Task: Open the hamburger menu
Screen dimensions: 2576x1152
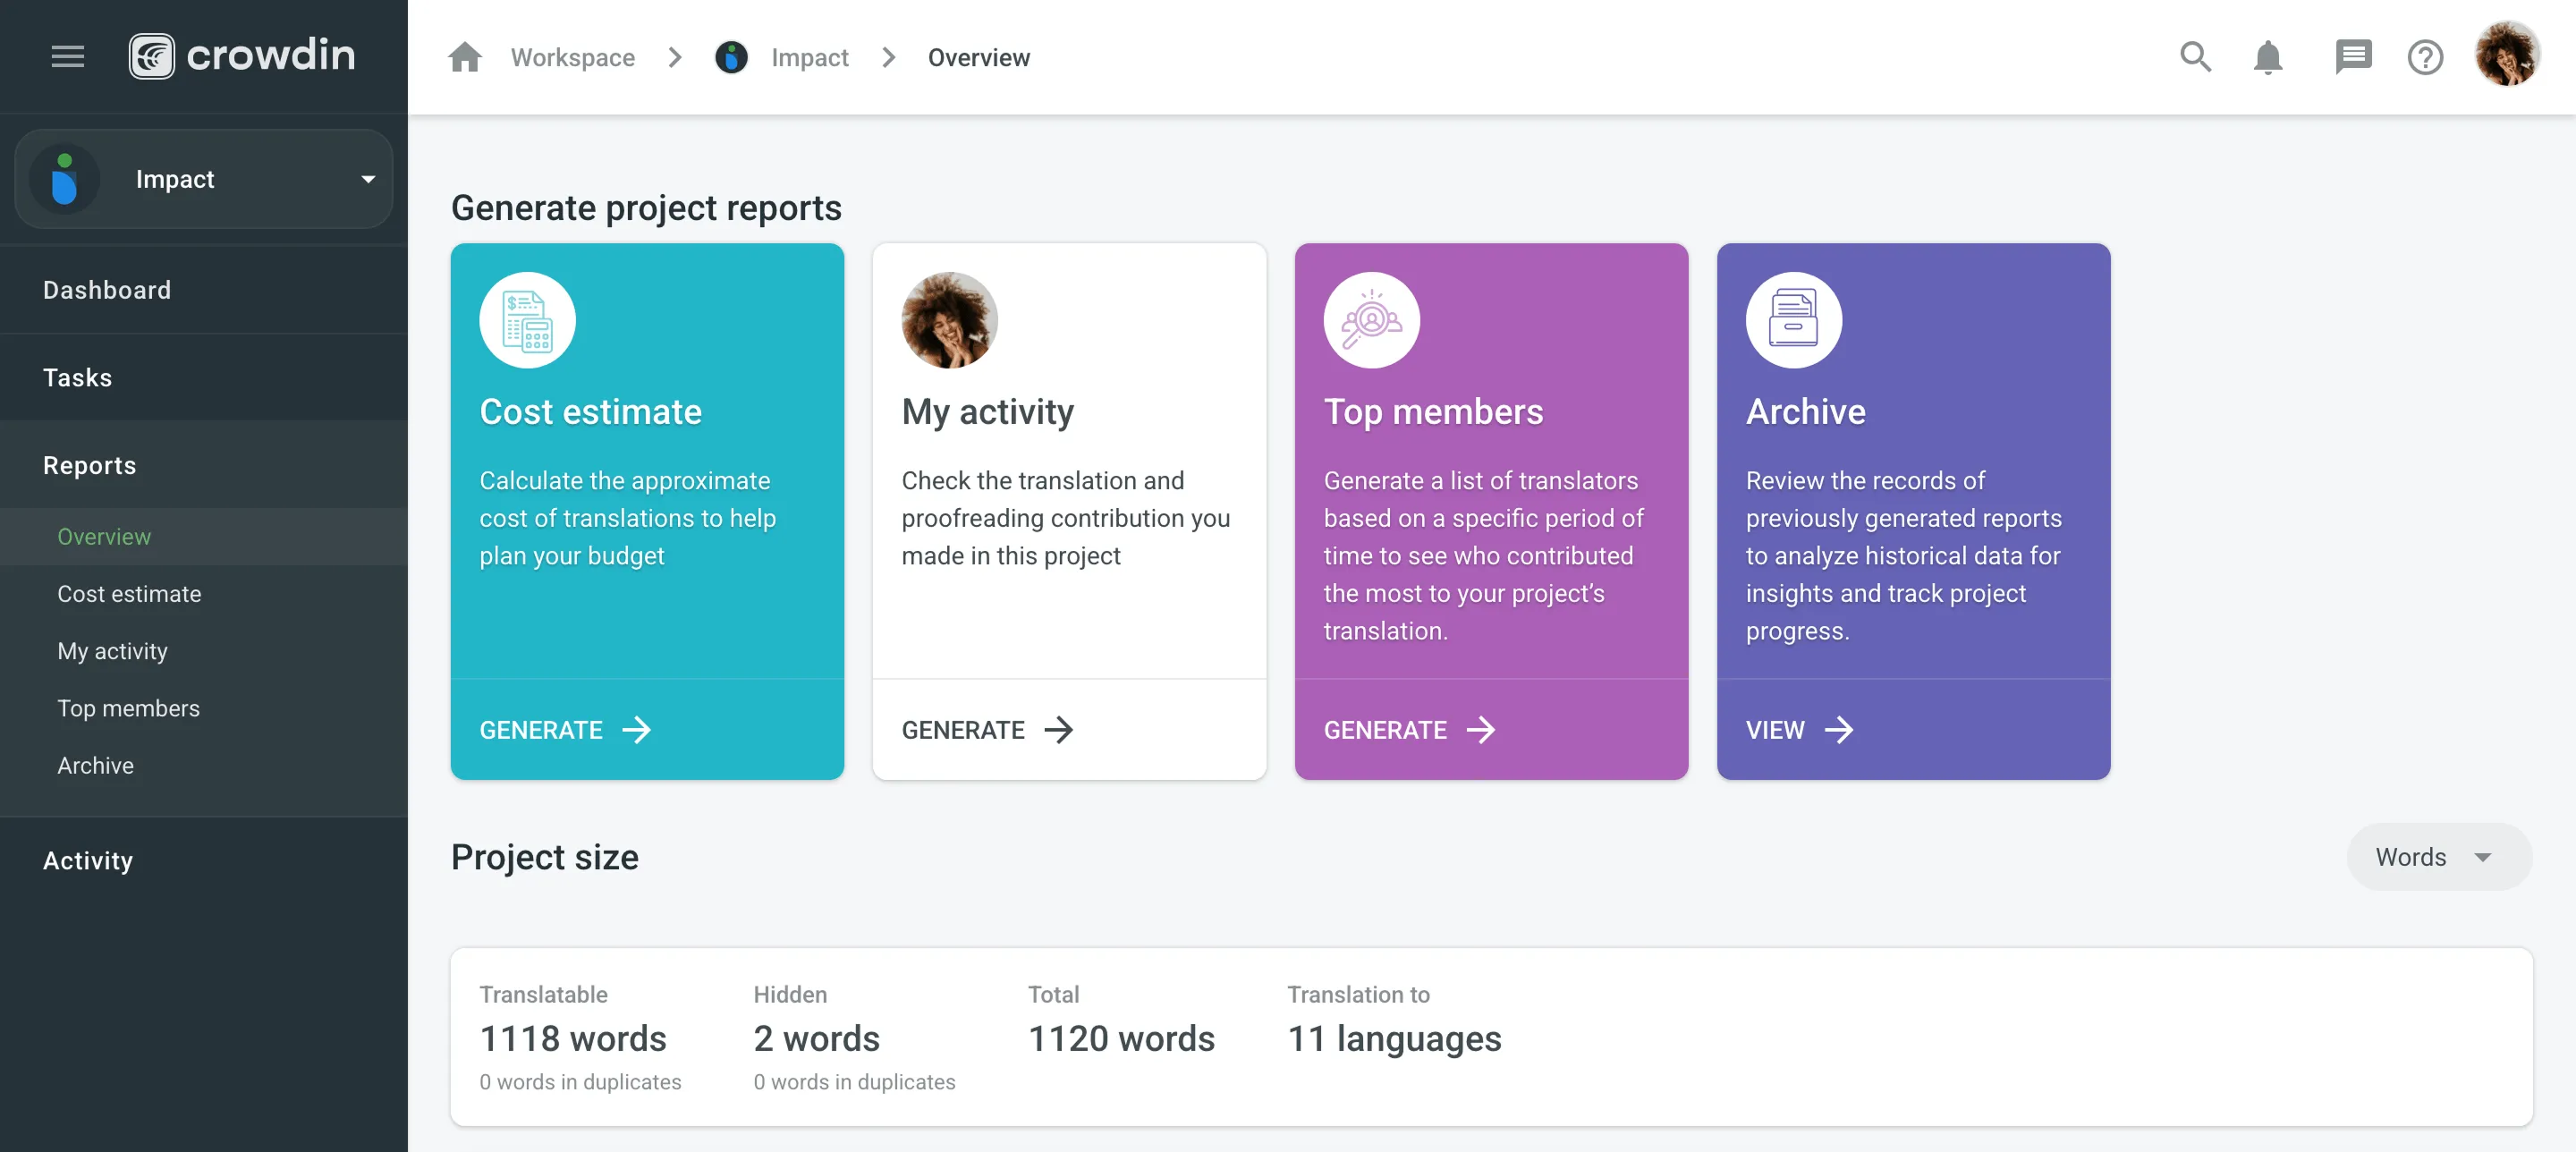Action: click(68, 57)
